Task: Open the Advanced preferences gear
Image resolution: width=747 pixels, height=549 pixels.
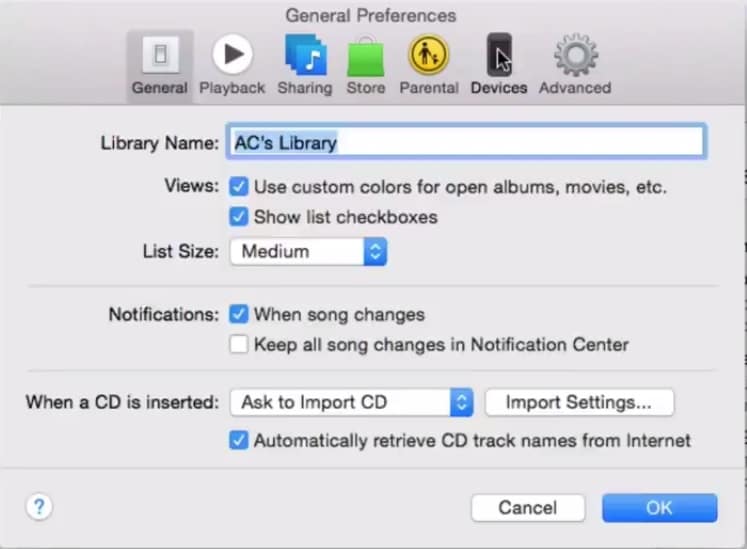Action: click(575, 66)
